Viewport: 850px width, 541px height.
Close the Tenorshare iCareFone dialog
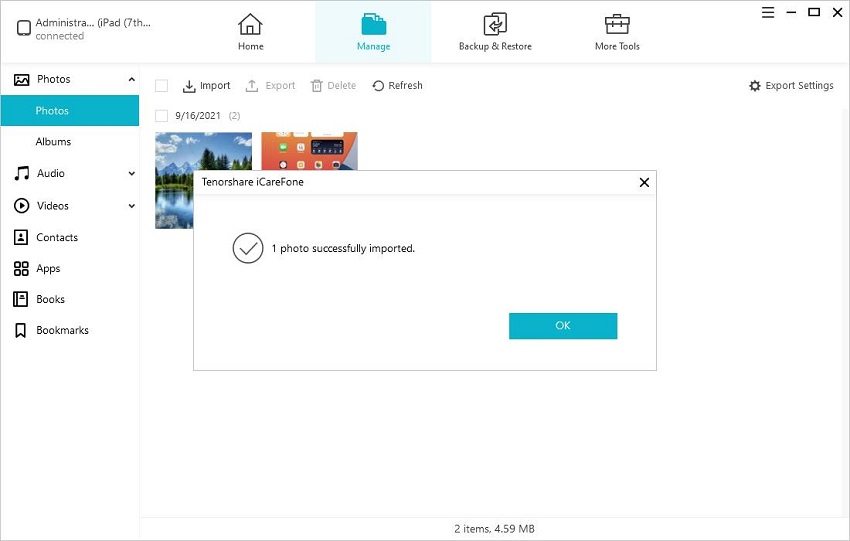(x=644, y=183)
